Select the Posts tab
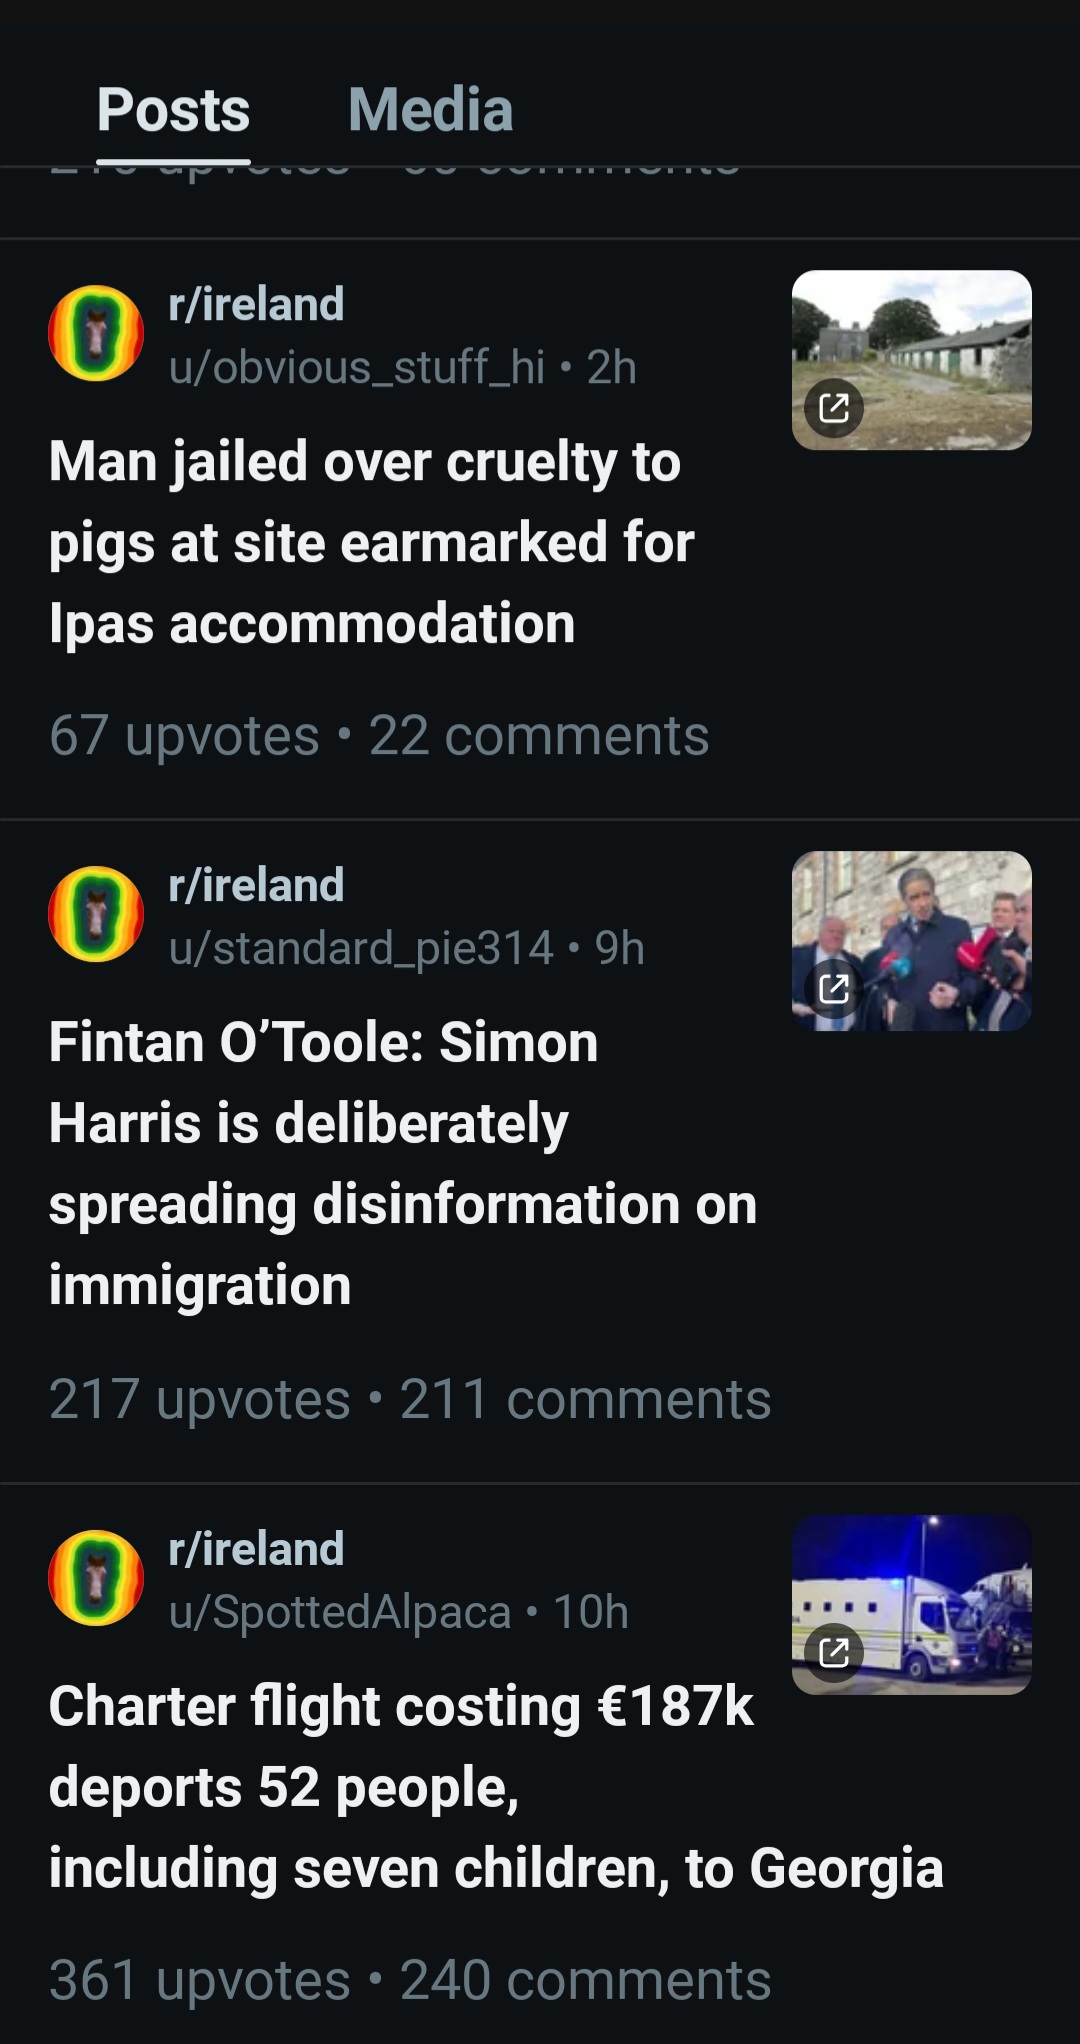The width and height of the screenshot is (1080, 2044). point(173,109)
